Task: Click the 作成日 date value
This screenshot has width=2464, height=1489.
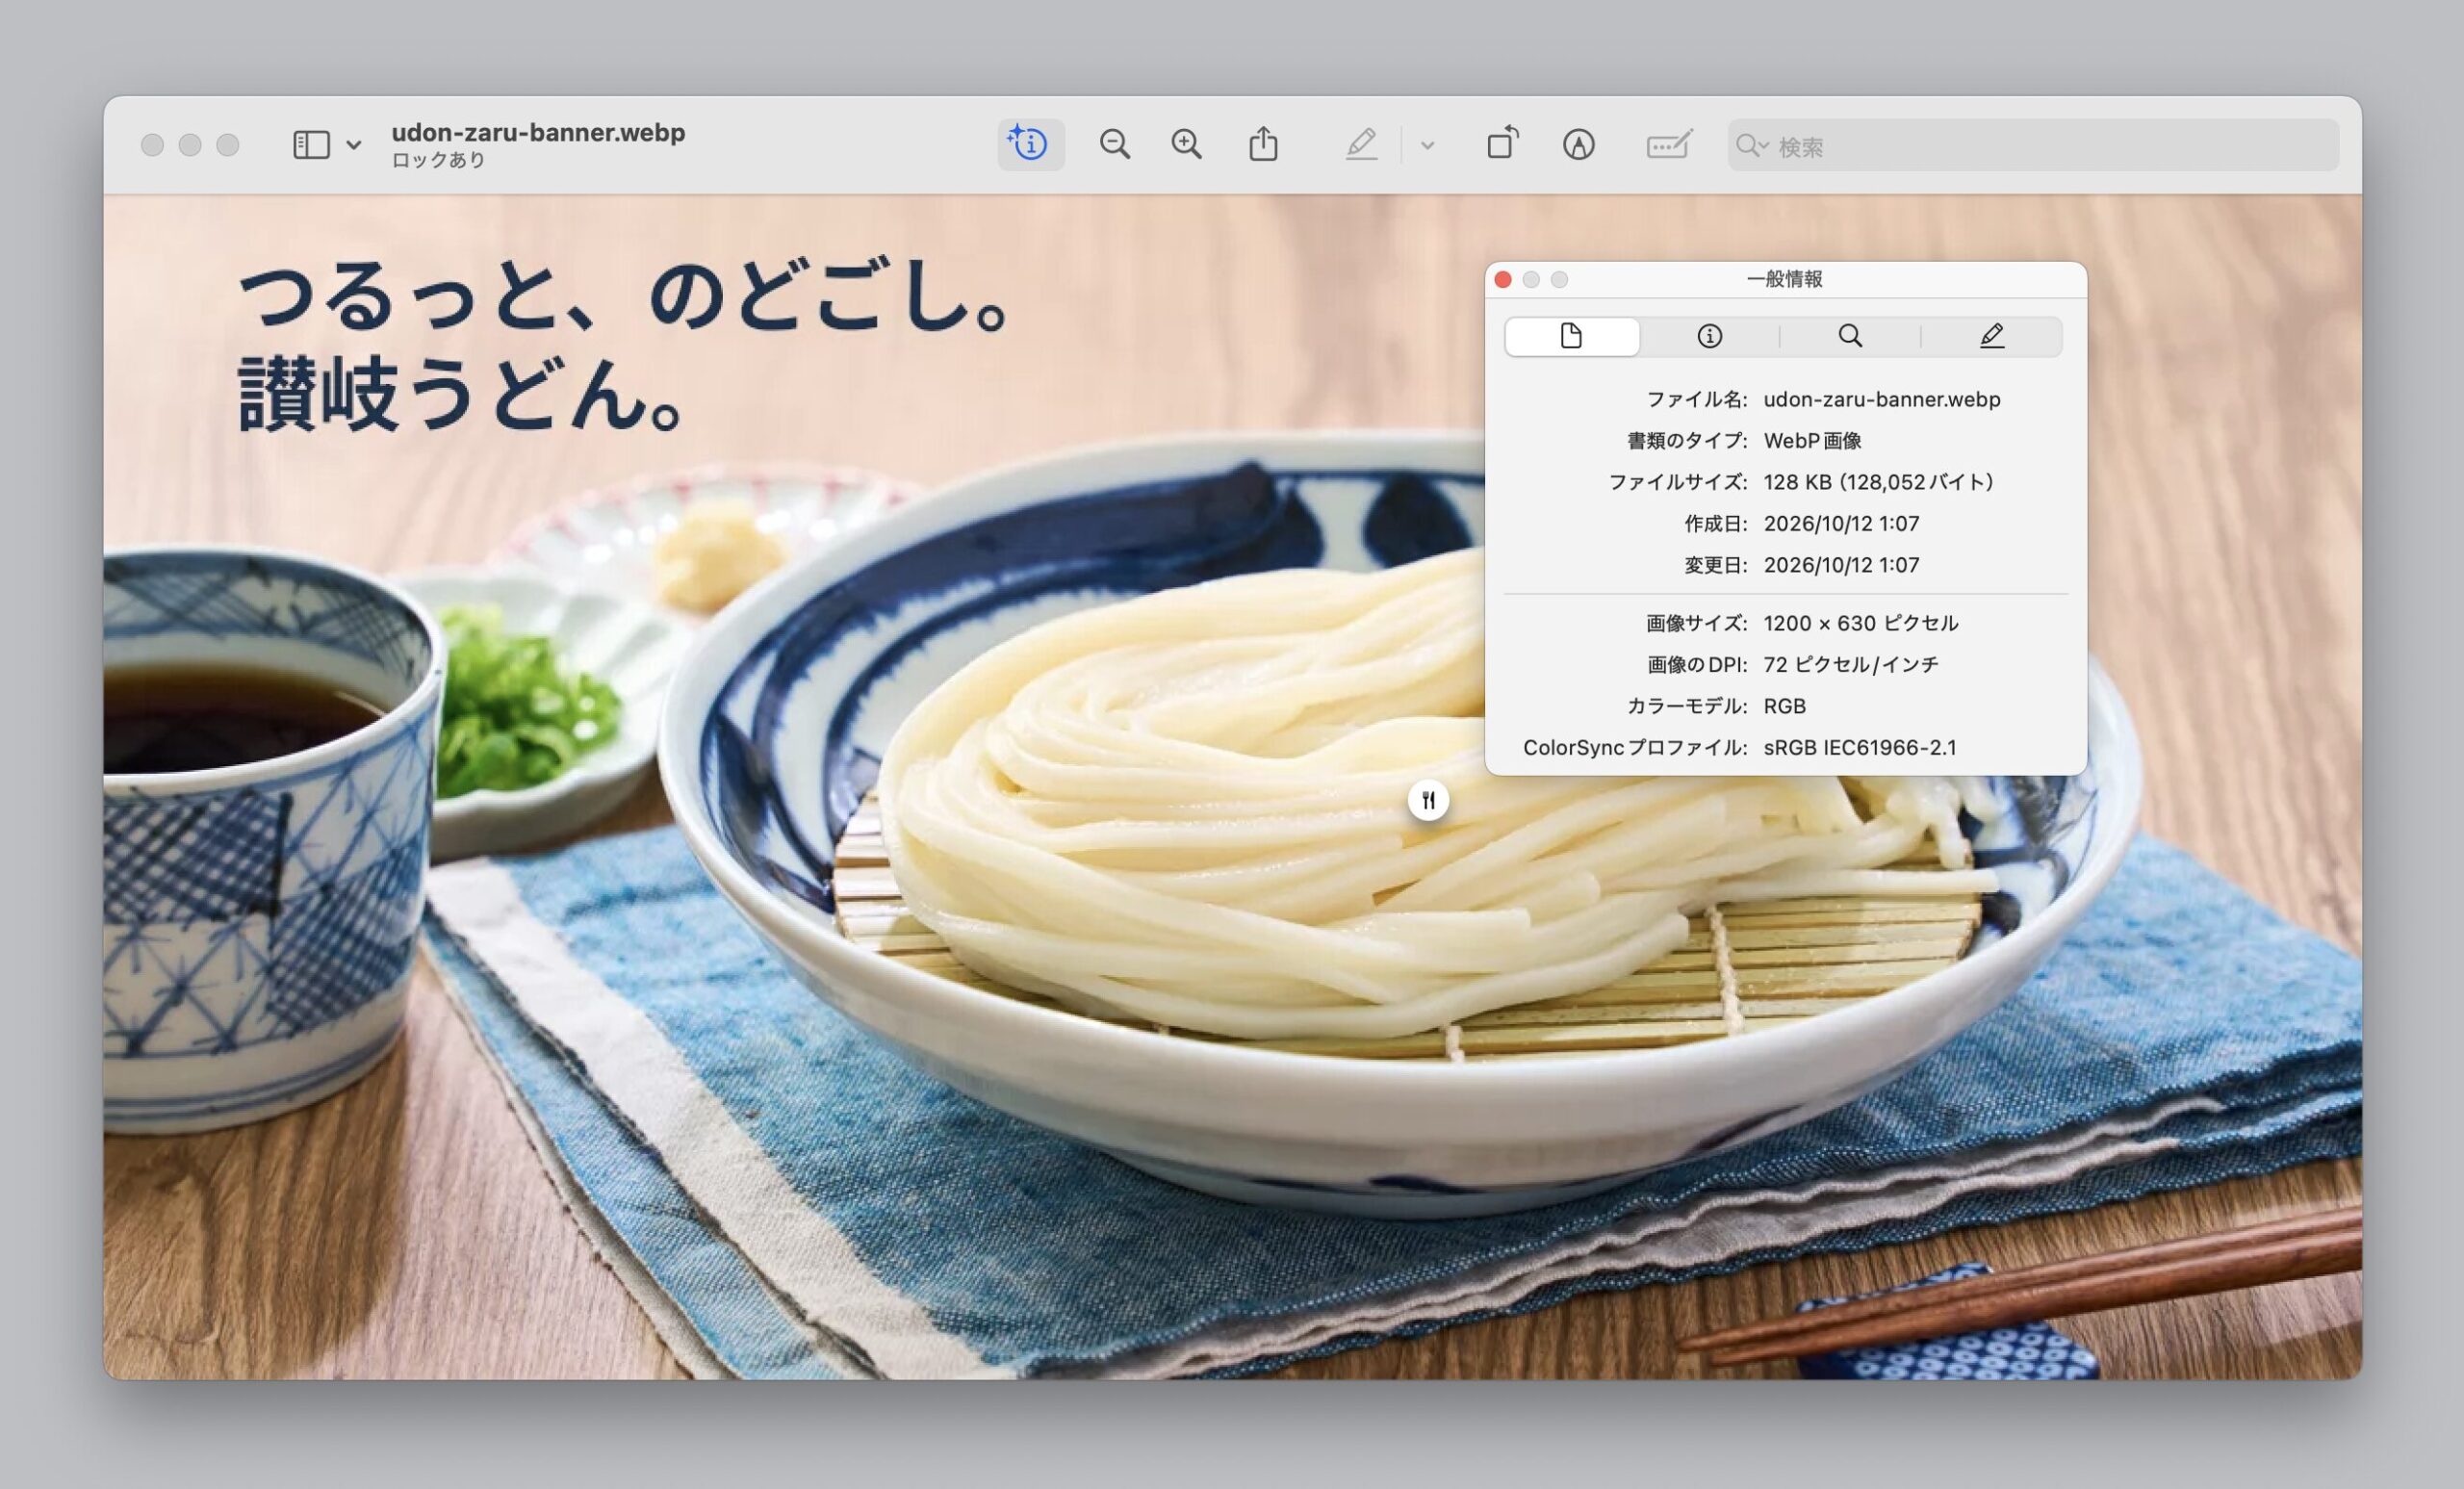Action: (1841, 523)
